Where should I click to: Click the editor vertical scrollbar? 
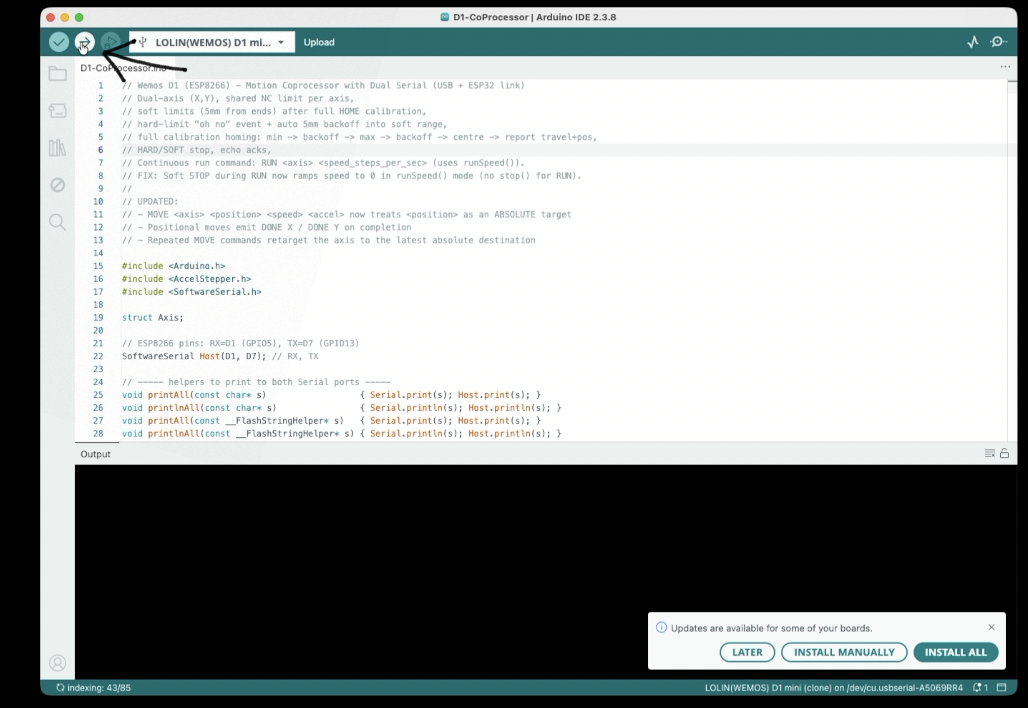[1012, 260]
